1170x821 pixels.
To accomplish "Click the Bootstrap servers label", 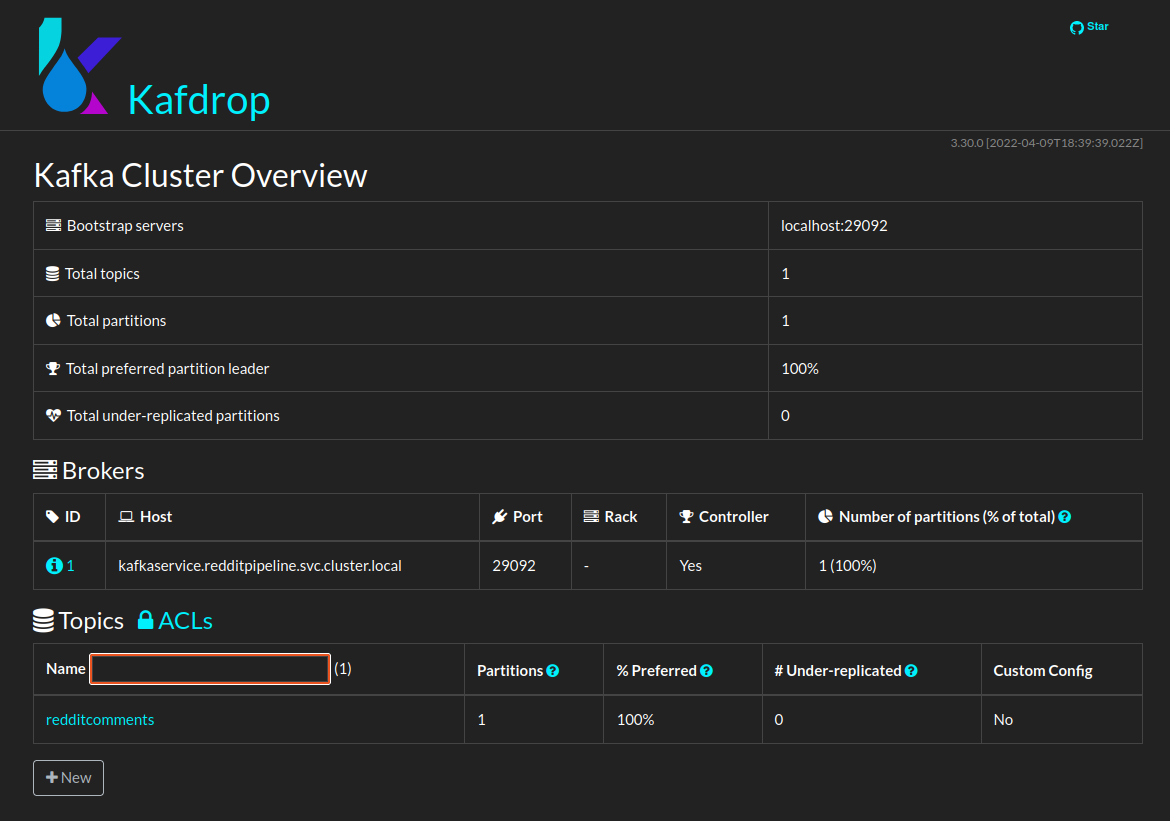I will tap(125, 225).
